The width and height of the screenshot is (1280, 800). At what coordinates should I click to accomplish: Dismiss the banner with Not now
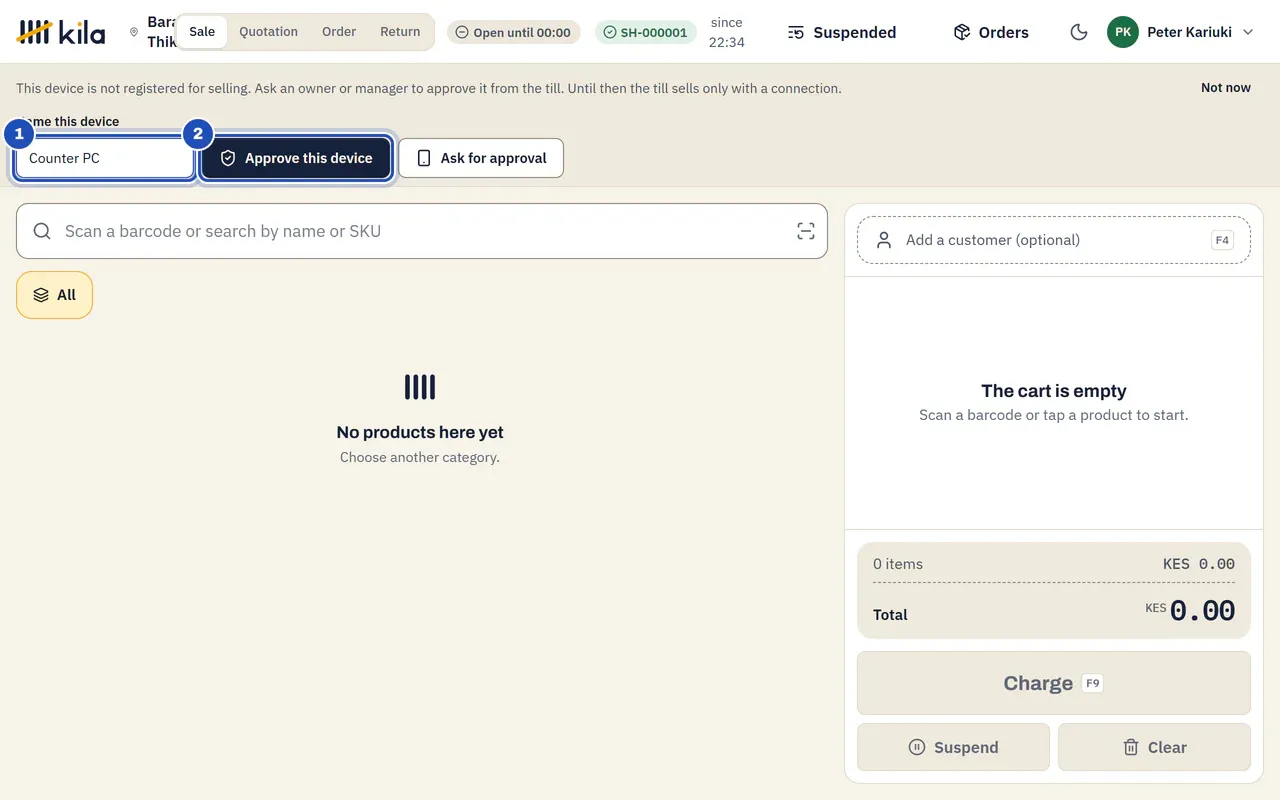[1226, 88]
